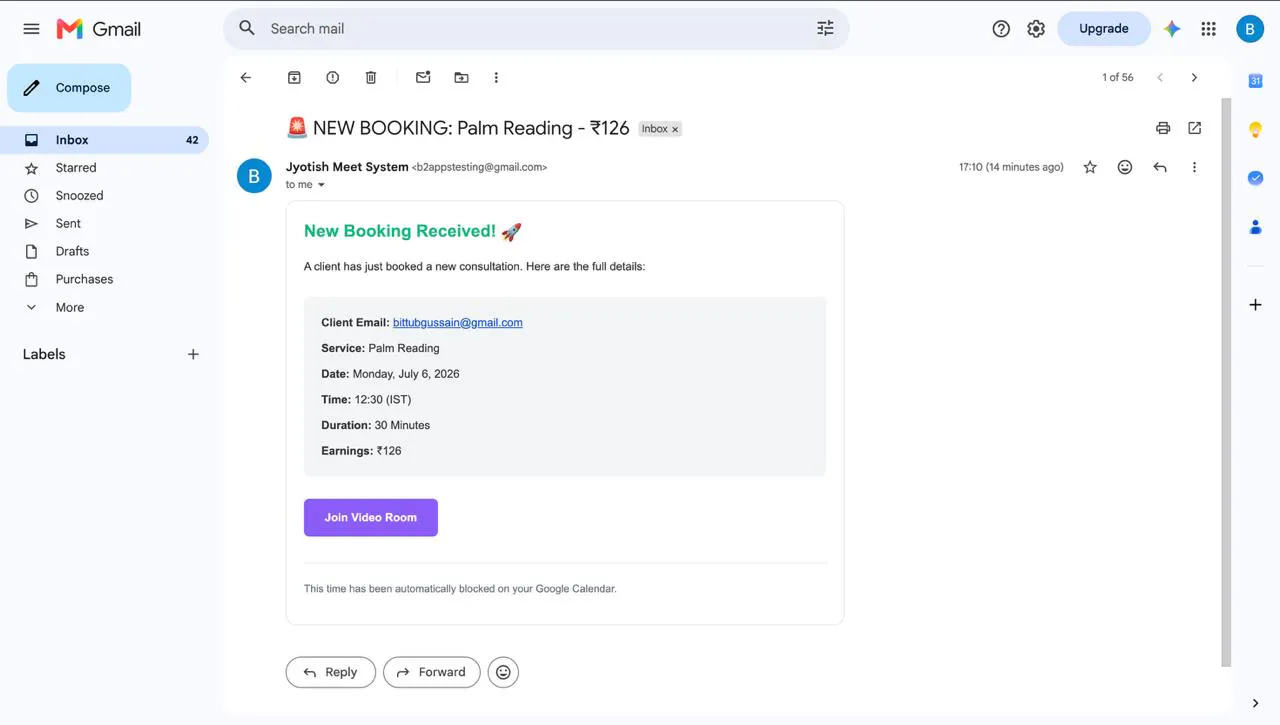1280x725 pixels.
Task: Open Google Keep side panel
Action: [x=1255, y=129]
